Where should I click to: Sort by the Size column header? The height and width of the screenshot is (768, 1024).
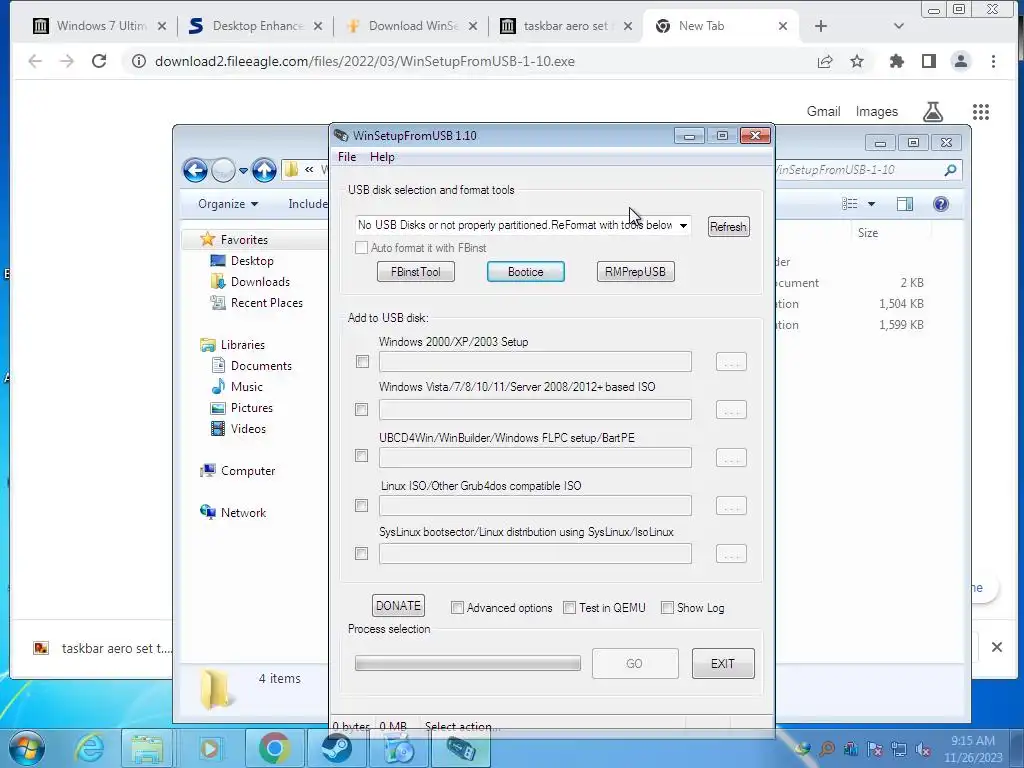coord(868,233)
